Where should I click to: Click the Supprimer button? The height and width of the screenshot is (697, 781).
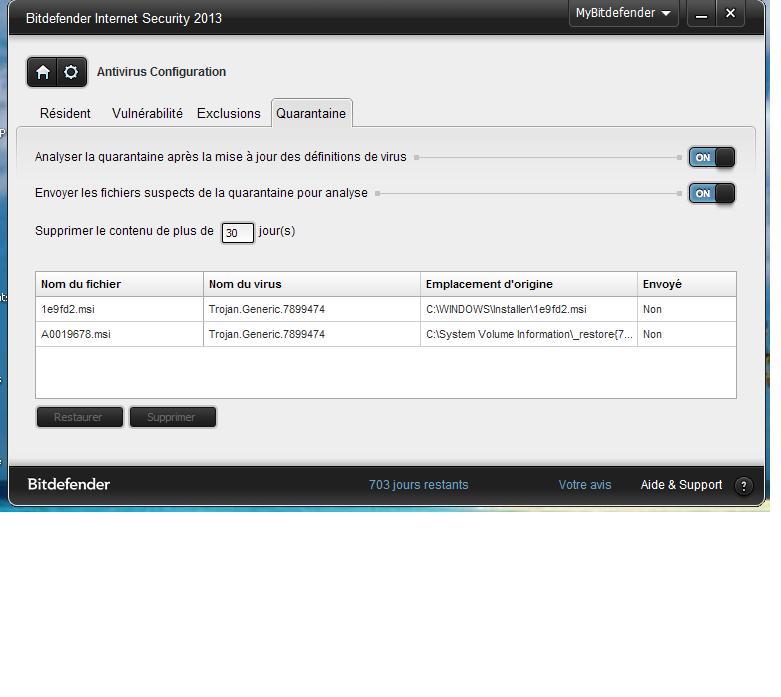(x=173, y=417)
